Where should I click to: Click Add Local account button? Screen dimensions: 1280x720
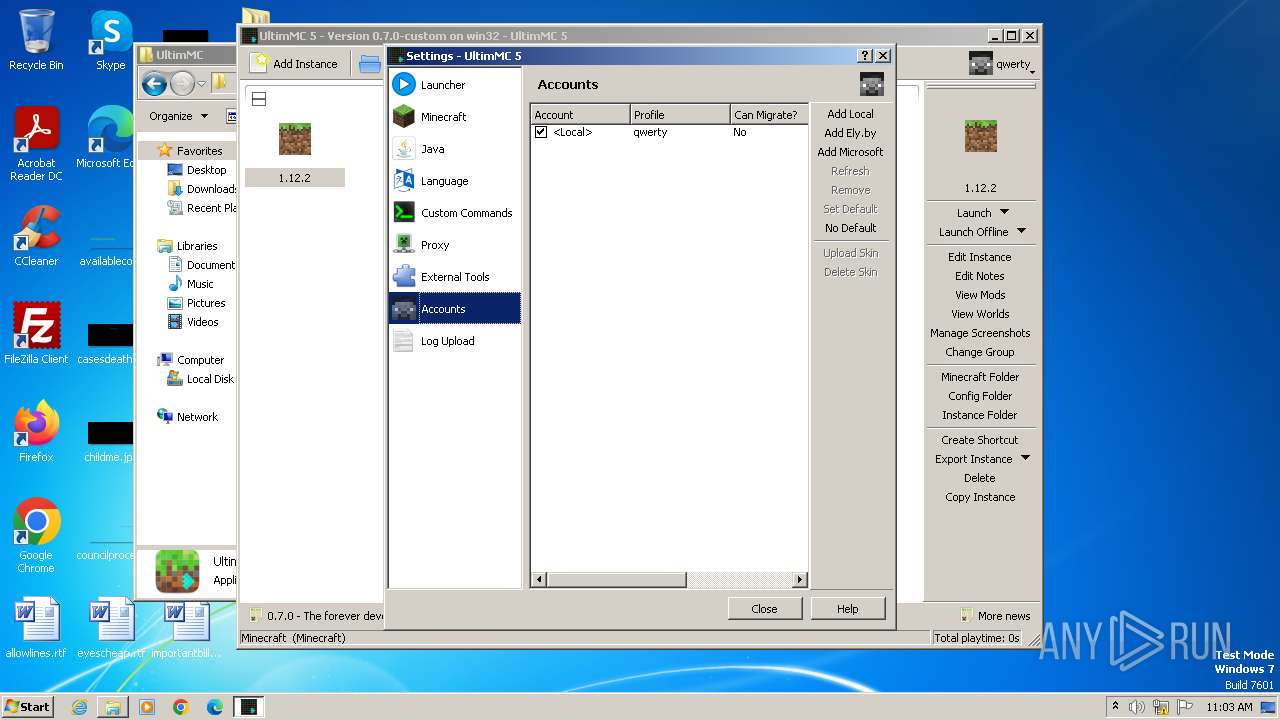point(850,114)
